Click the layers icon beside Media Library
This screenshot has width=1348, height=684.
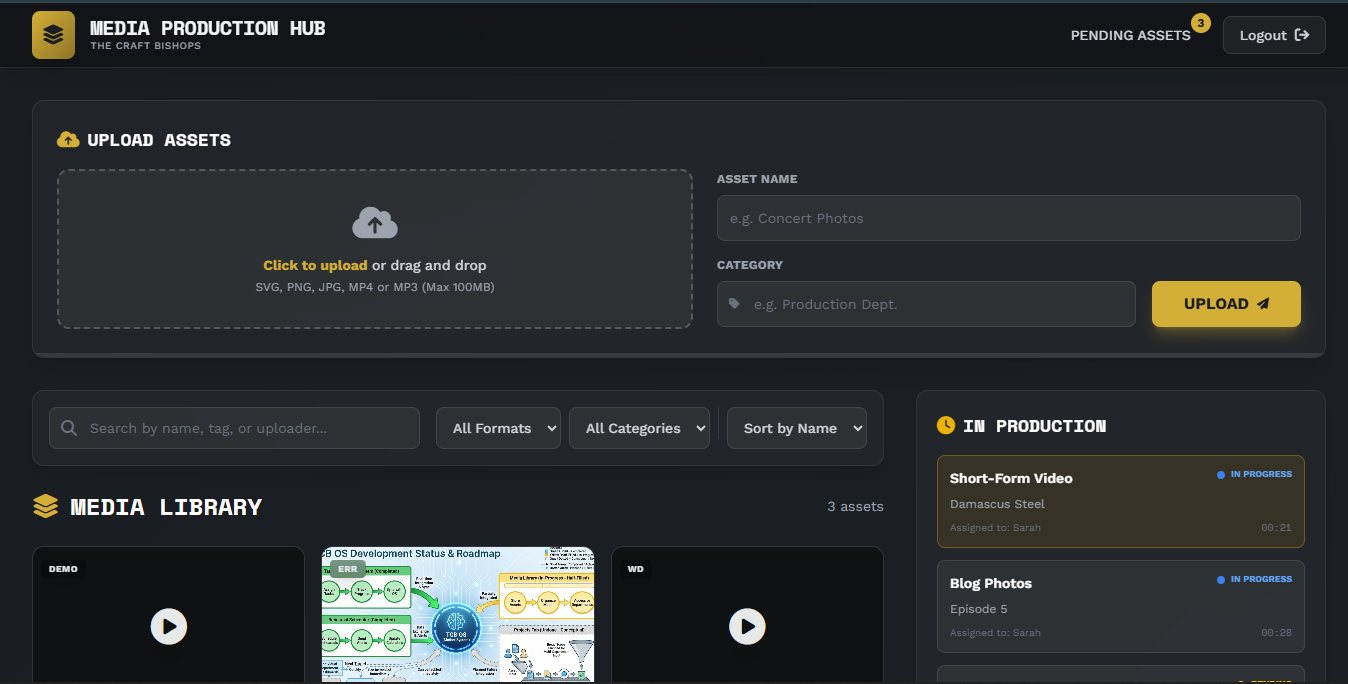point(45,507)
